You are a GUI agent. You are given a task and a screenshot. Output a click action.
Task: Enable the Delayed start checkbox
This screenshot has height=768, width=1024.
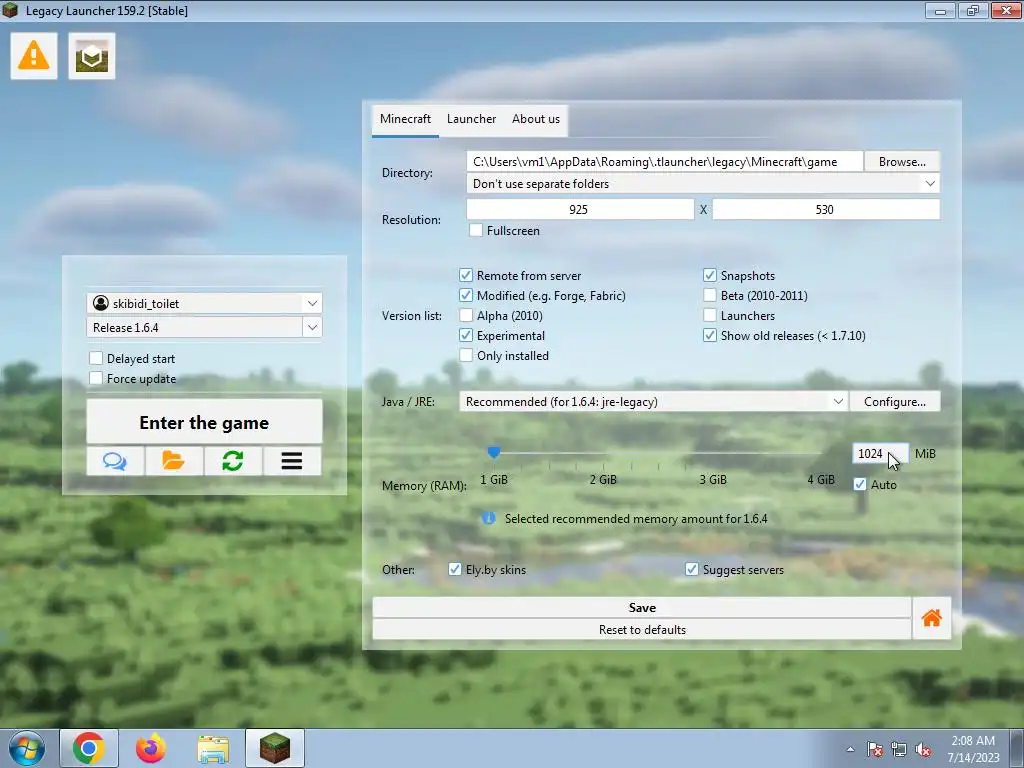click(x=95, y=359)
